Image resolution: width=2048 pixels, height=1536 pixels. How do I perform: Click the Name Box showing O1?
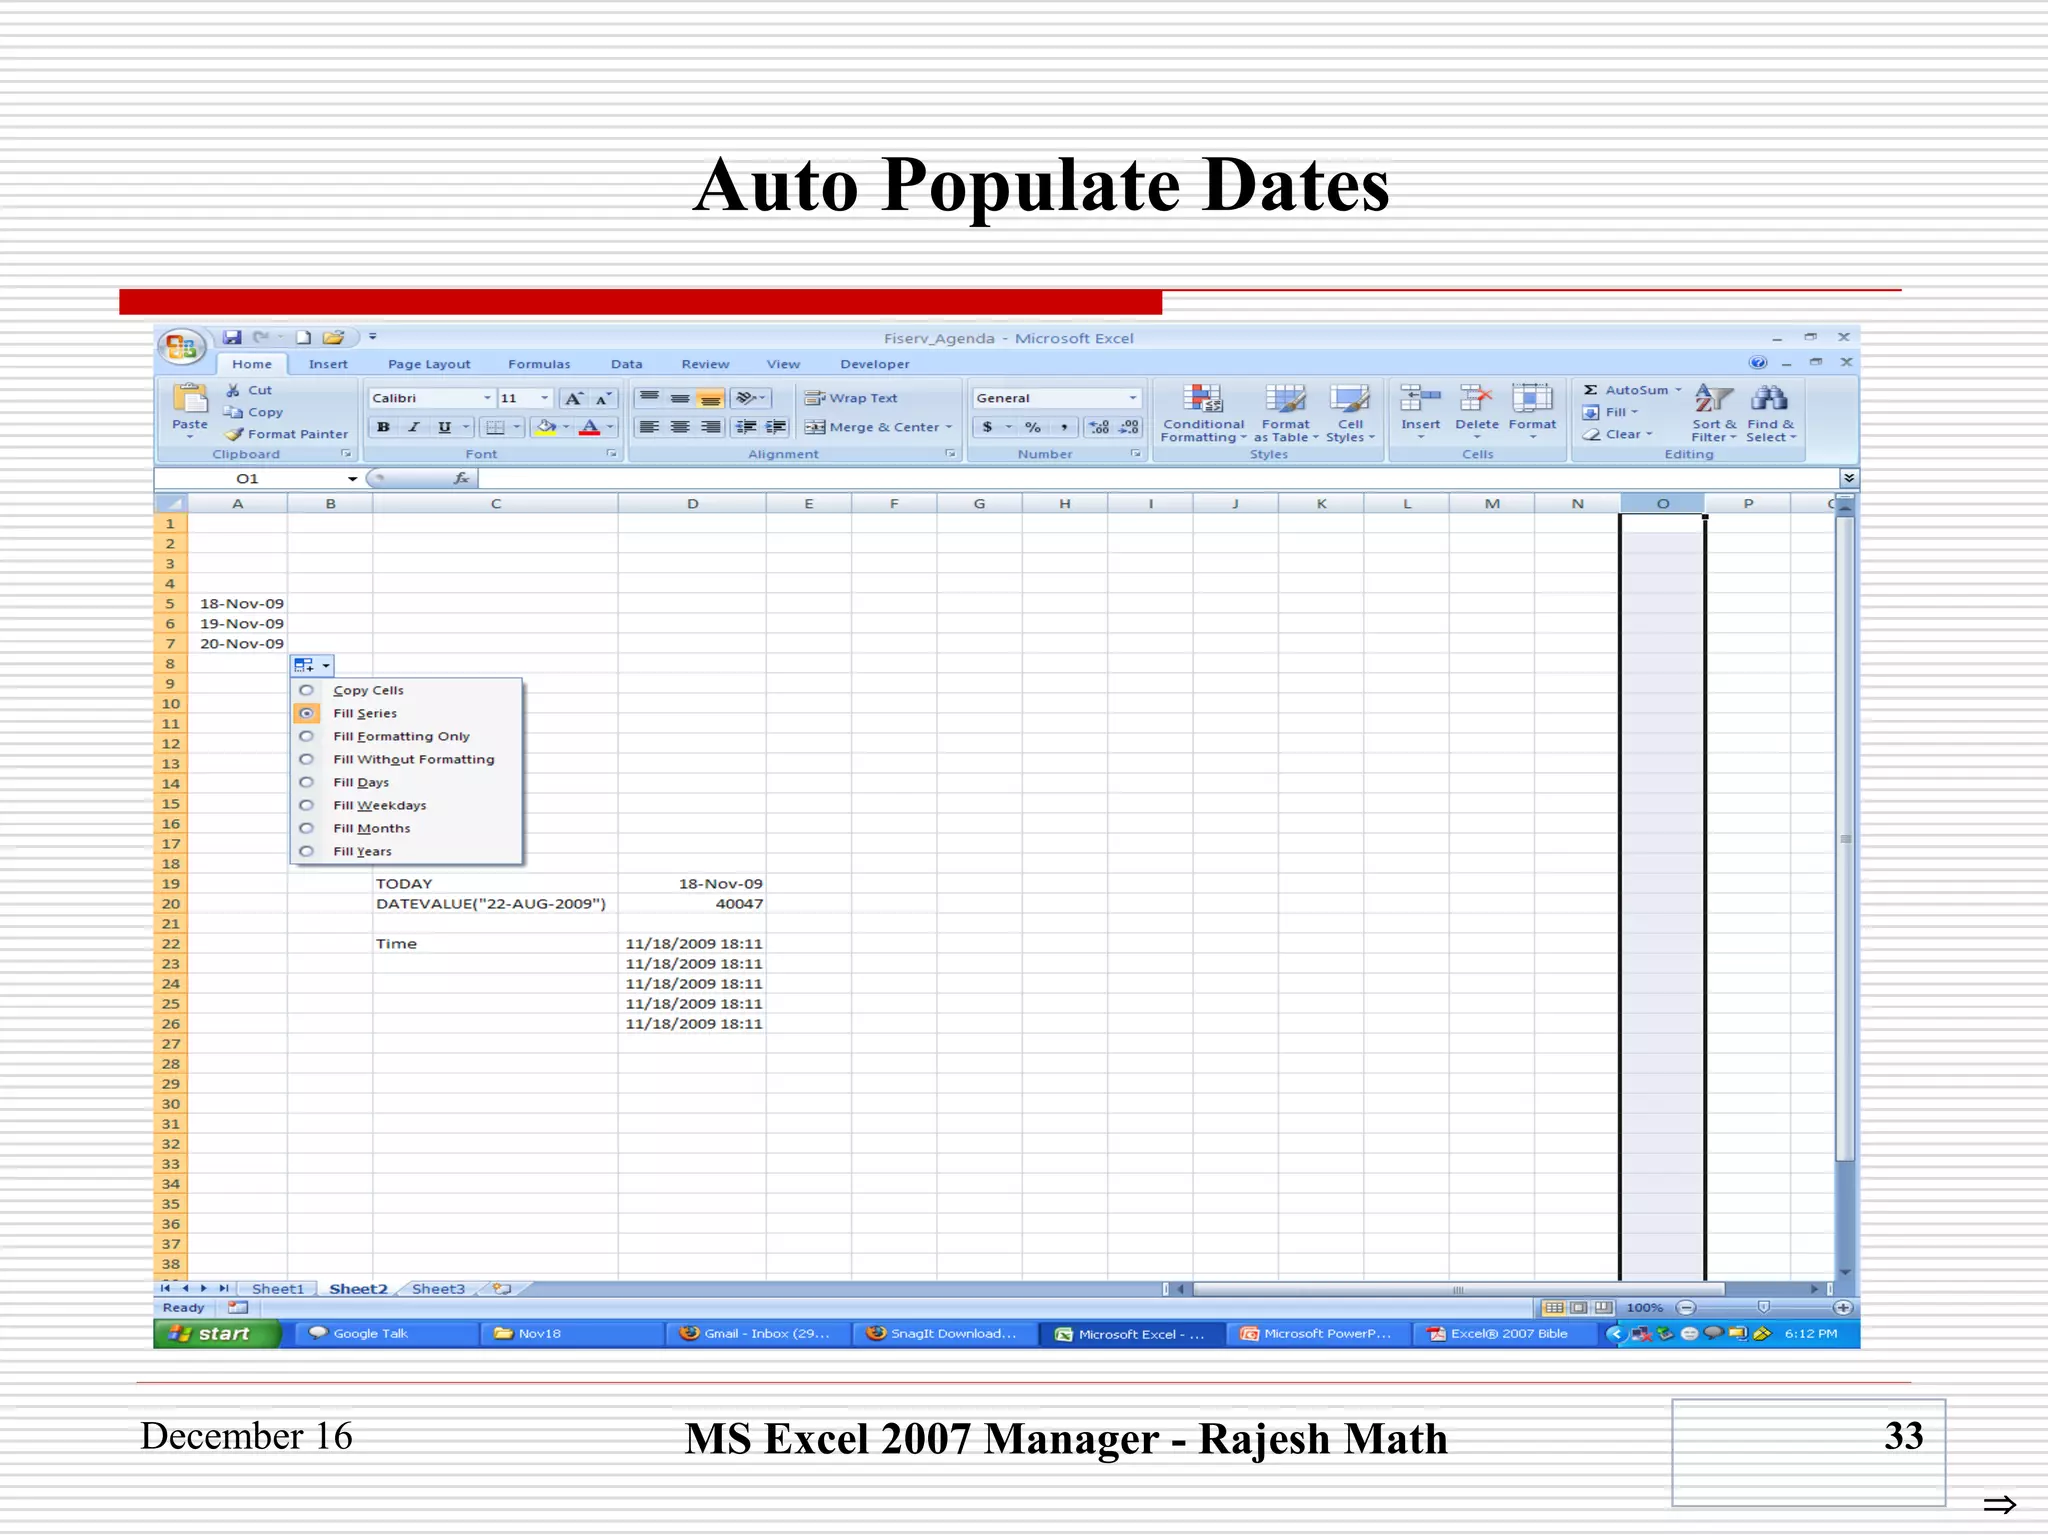(x=258, y=479)
